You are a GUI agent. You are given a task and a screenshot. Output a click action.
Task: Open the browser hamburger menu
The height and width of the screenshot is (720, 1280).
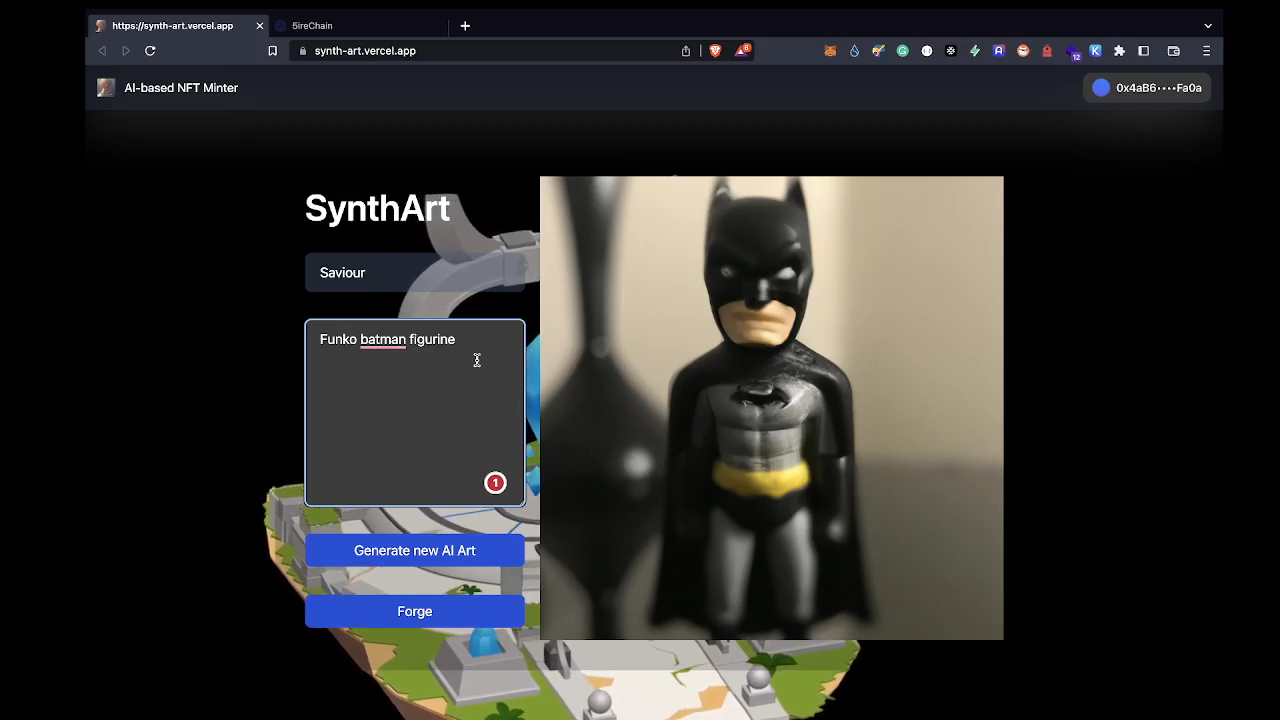tap(1207, 51)
